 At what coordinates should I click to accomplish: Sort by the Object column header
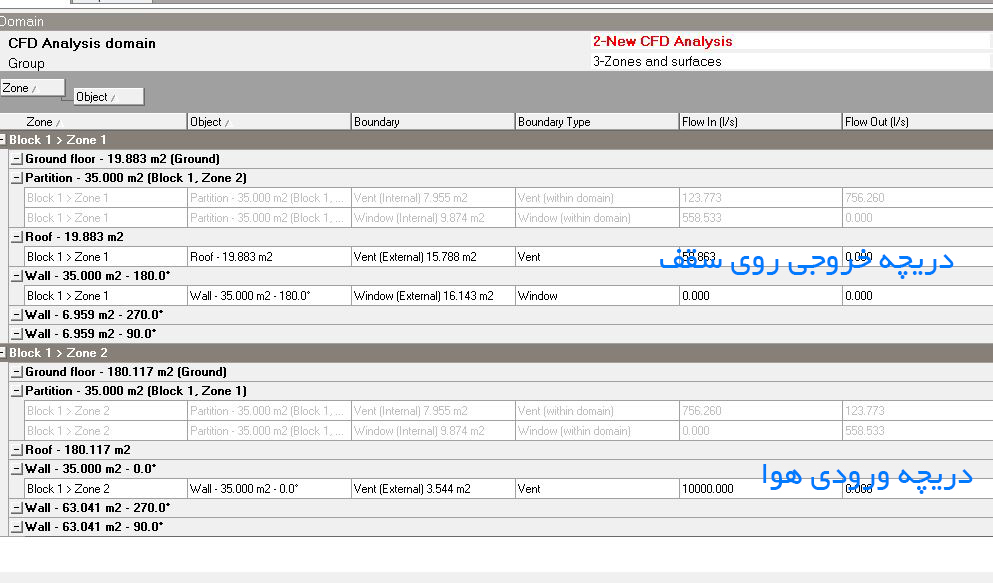coord(269,122)
